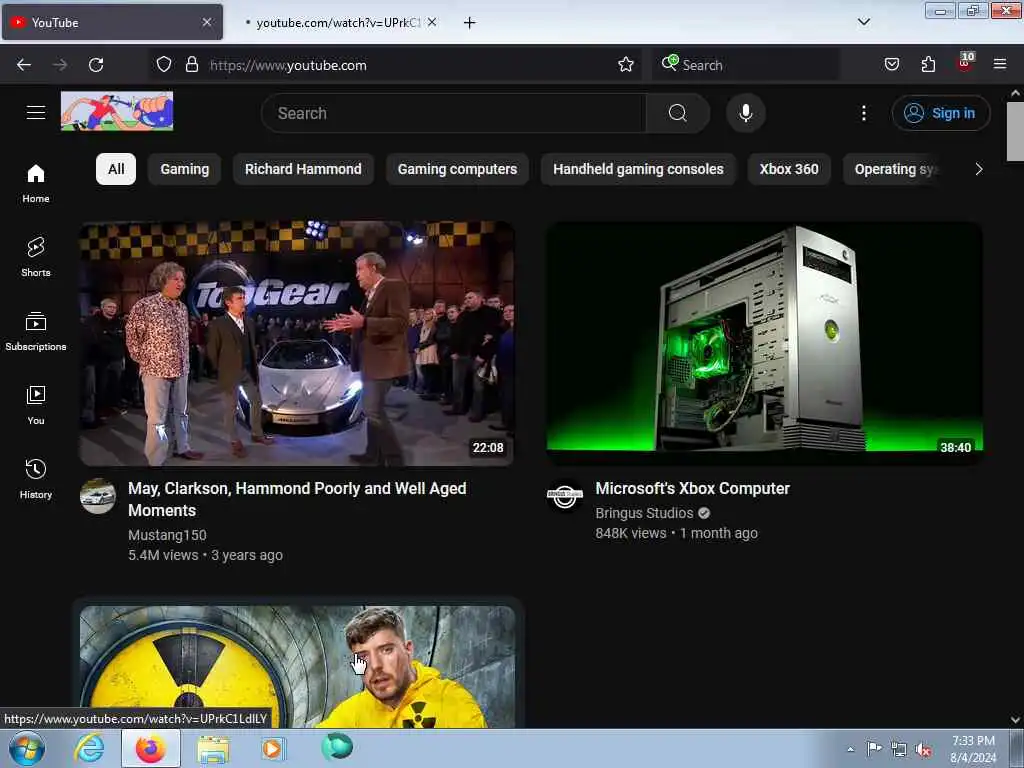Show hidden system tray icons
This screenshot has height=768, width=1024.
(850, 749)
